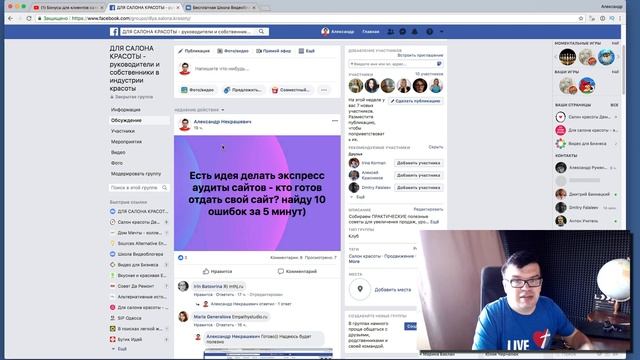Open Участники in the group menu
640x360 pixels.
[122, 131]
